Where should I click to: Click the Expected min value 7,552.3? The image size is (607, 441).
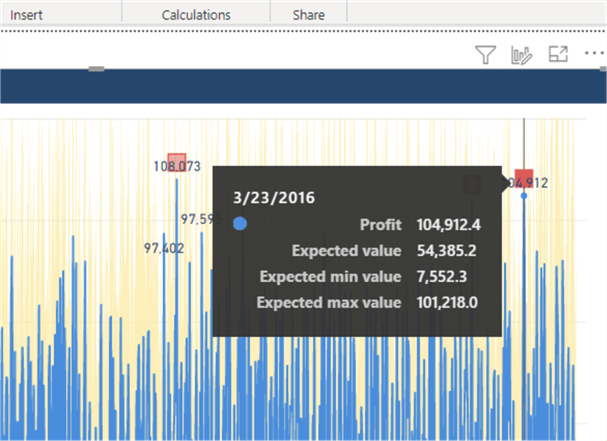(442, 277)
